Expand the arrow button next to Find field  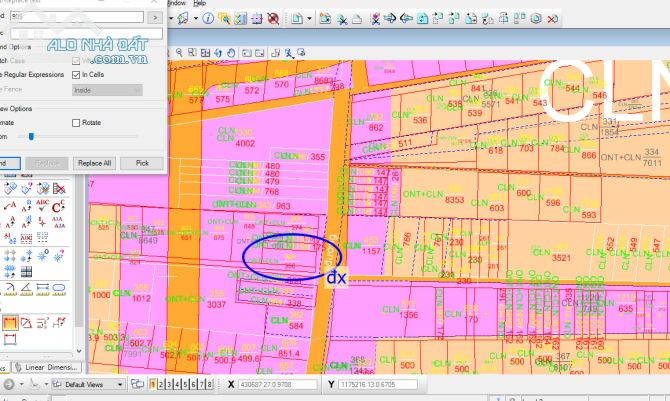click(x=155, y=17)
